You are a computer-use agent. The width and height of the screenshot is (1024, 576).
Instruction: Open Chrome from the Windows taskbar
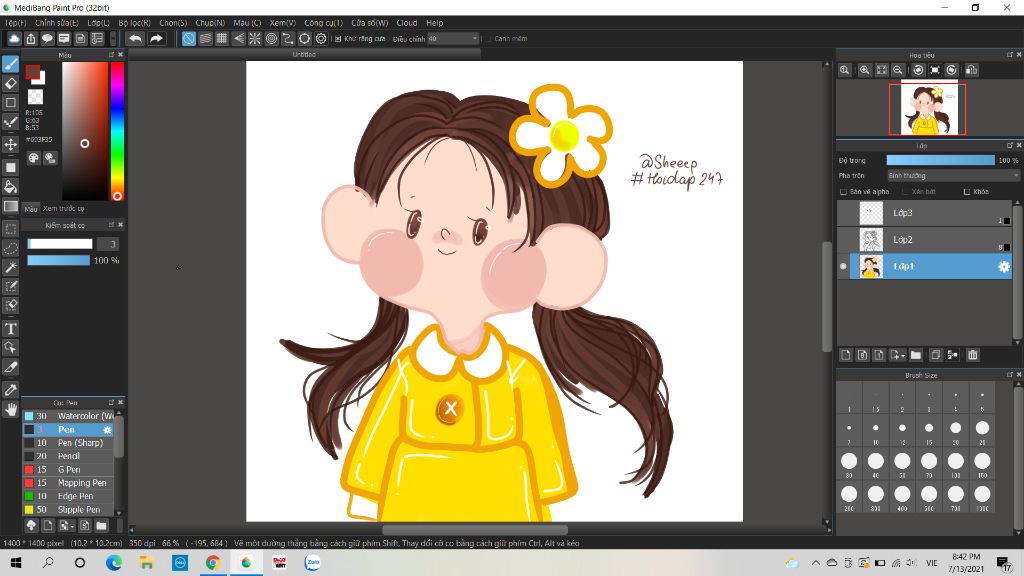tap(212, 562)
